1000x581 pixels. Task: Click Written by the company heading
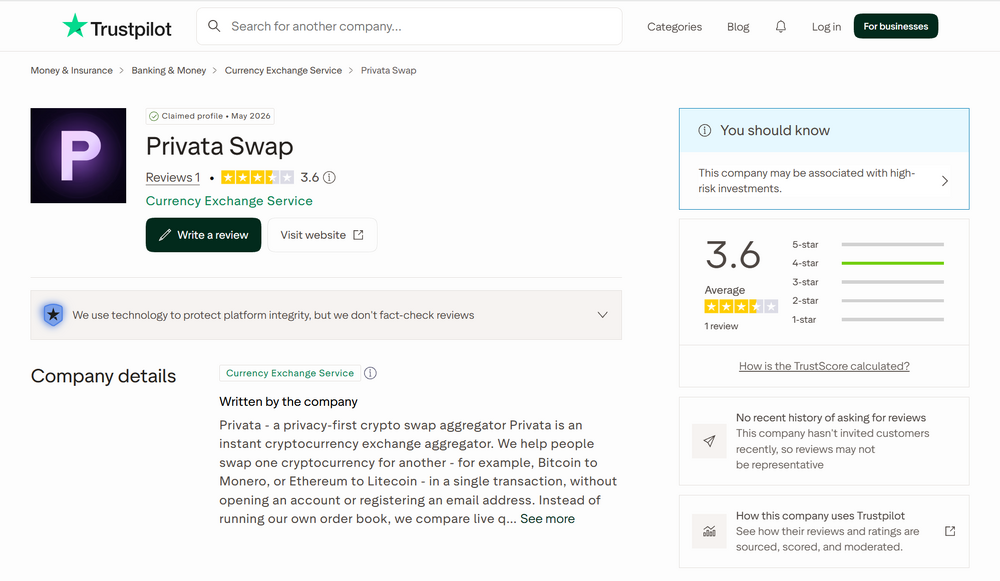(x=288, y=402)
